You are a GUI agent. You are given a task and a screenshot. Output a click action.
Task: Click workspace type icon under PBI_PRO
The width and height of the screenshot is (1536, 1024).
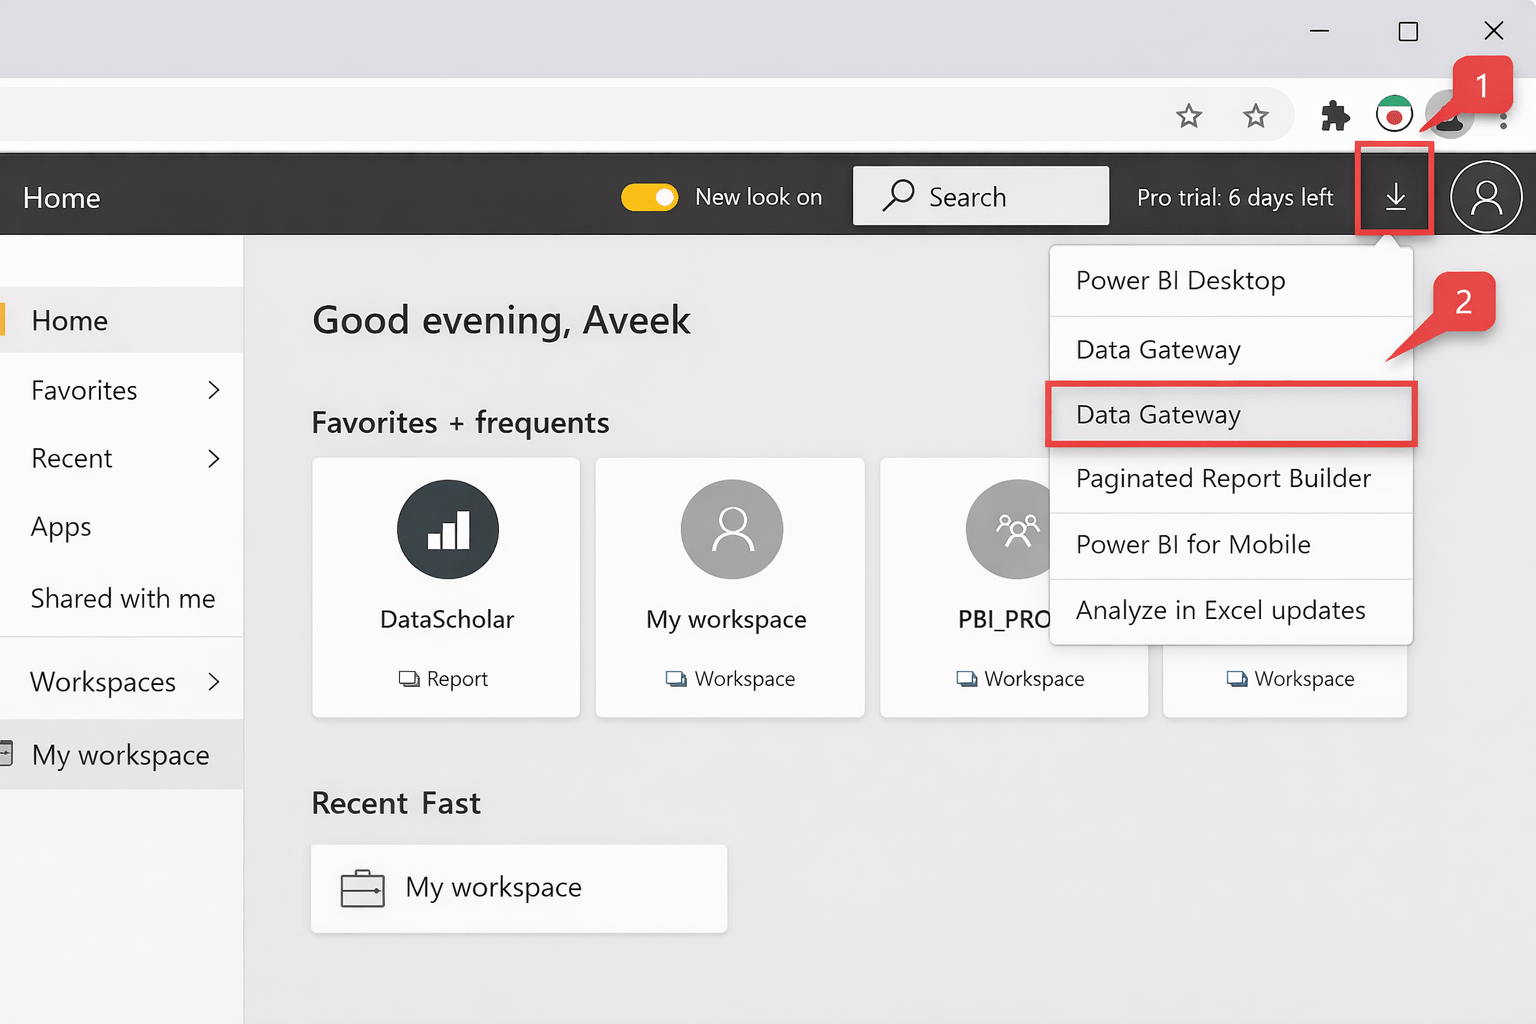(x=967, y=679)
